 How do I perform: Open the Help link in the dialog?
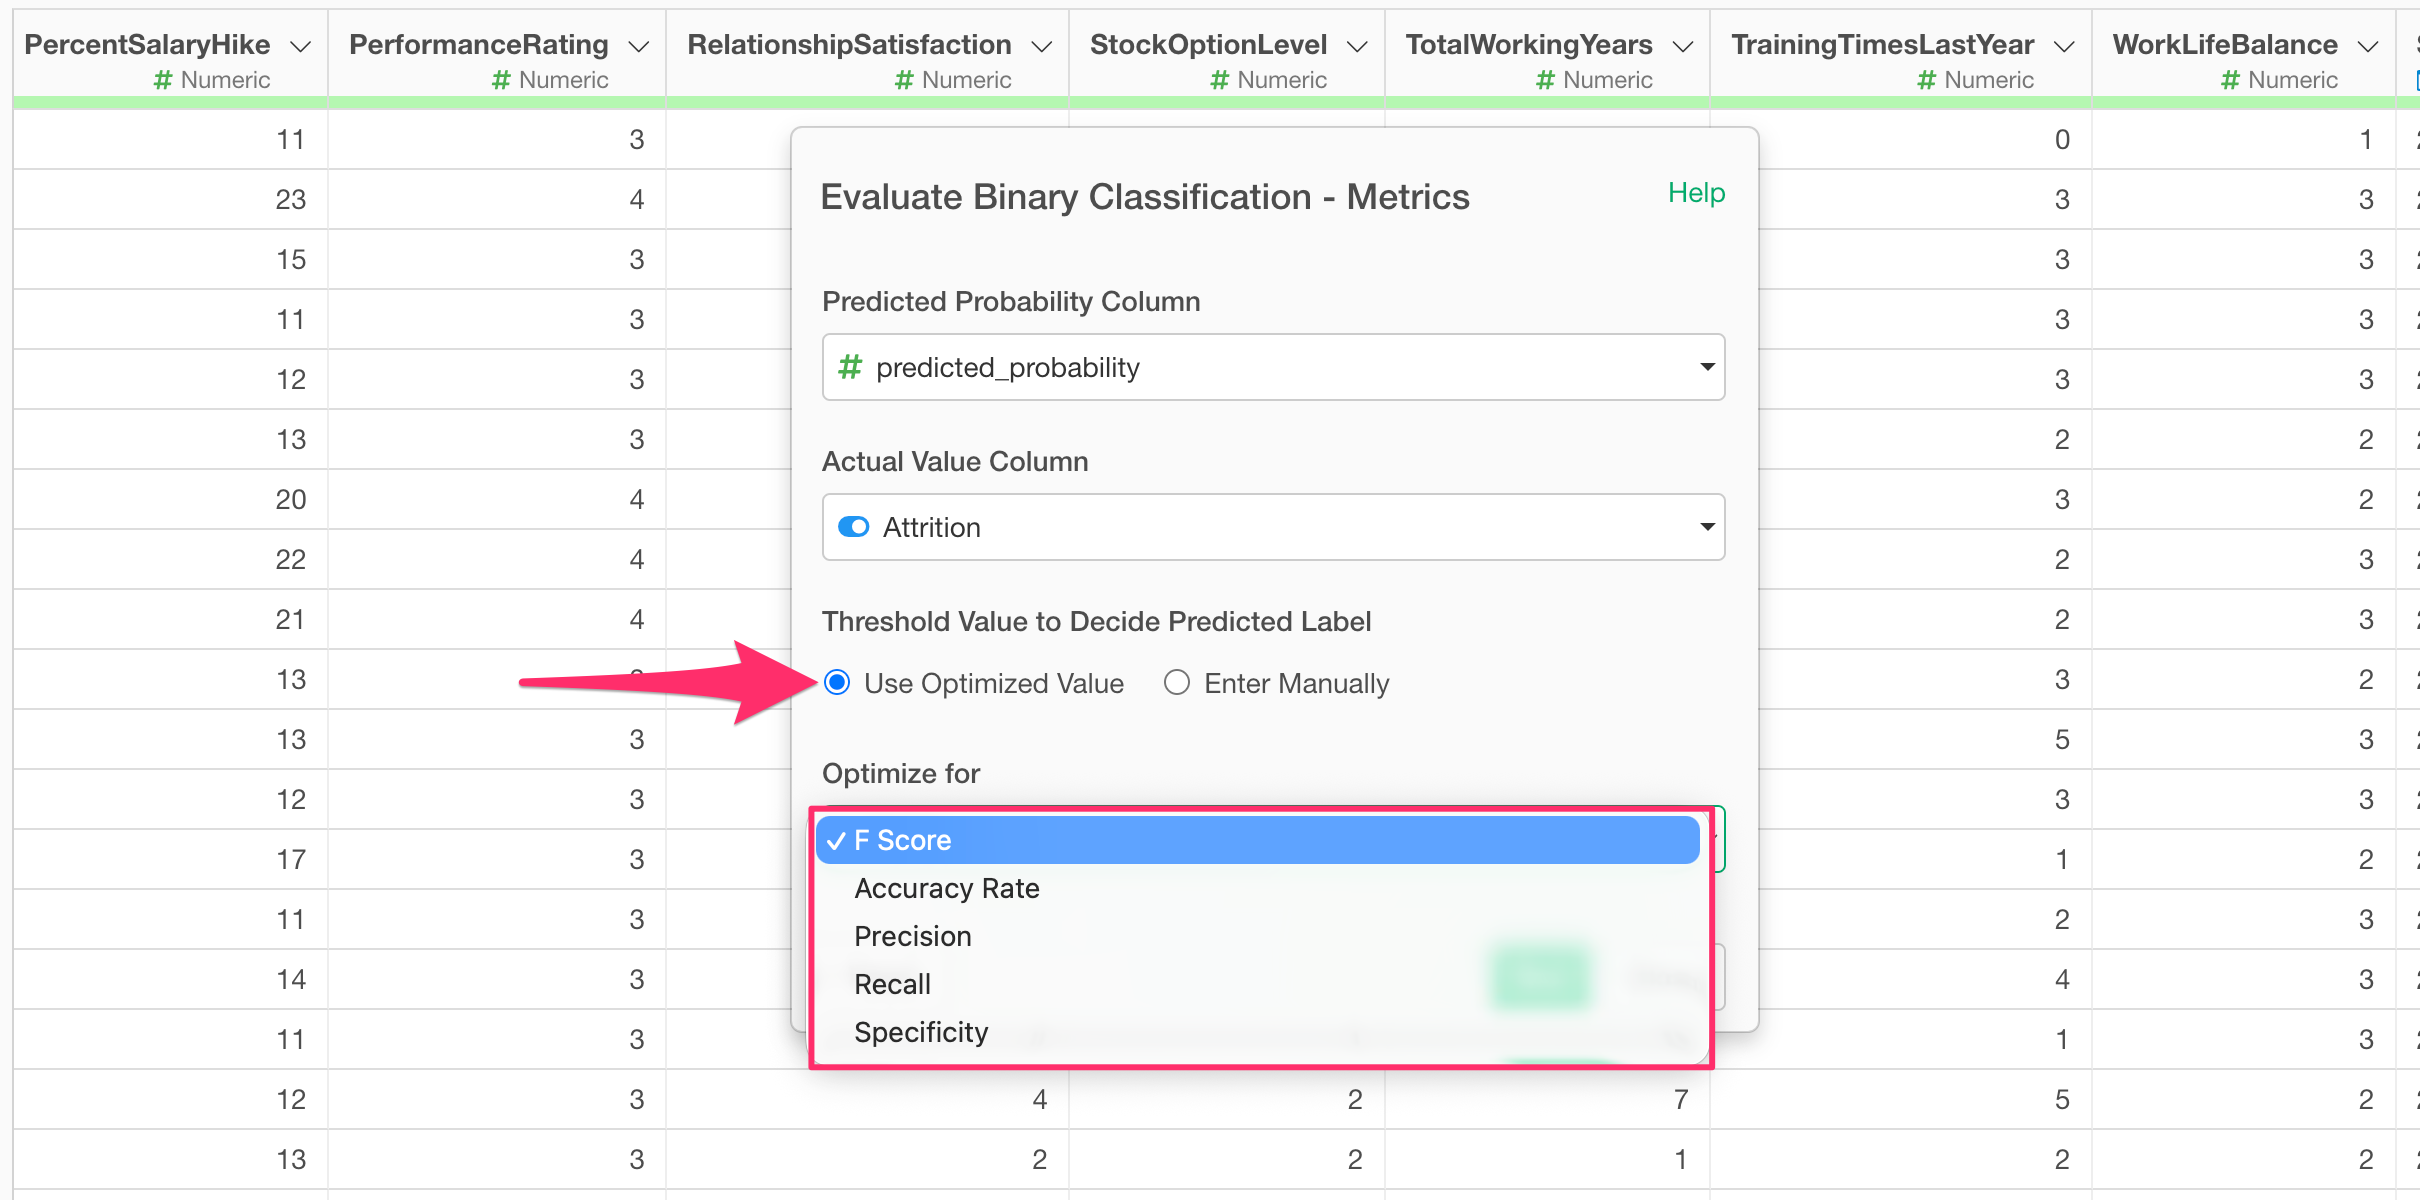pyautogui.click(x=1696, y=192)
